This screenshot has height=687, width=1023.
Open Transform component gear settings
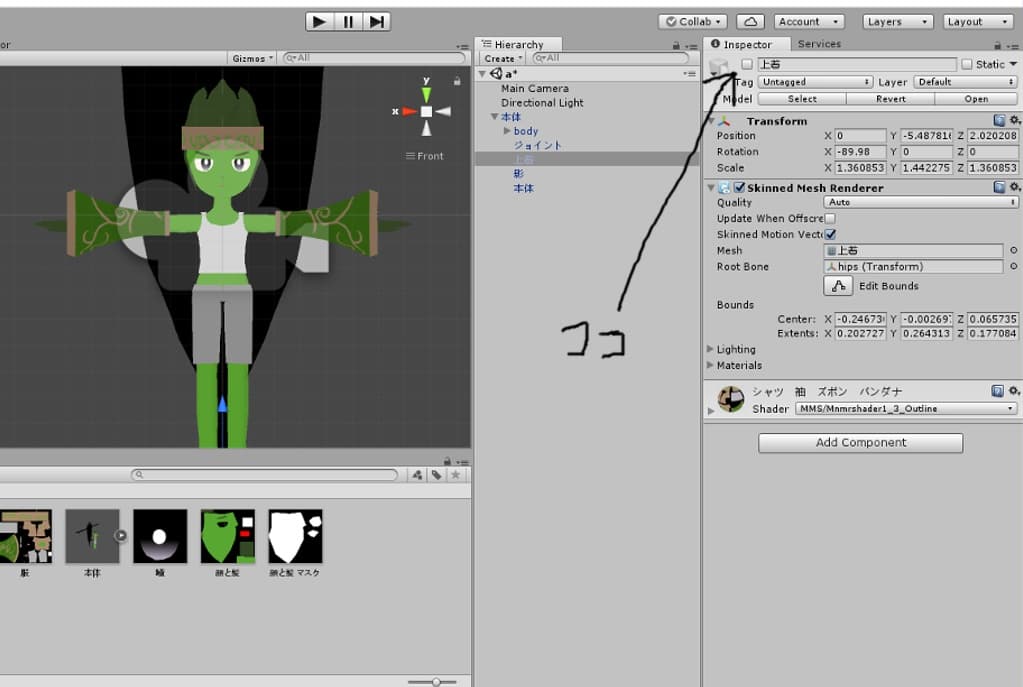[1015, 120]
